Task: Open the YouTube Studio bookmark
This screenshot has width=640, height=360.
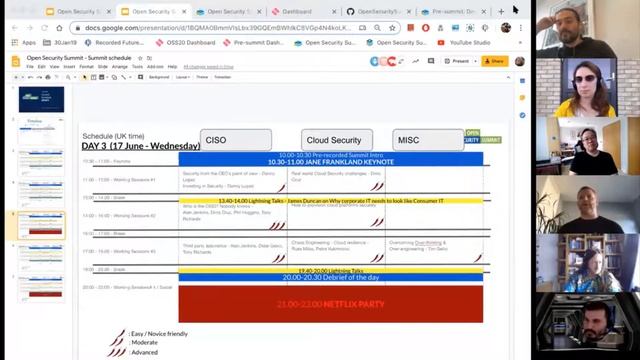Action: (x=464, y=42)
